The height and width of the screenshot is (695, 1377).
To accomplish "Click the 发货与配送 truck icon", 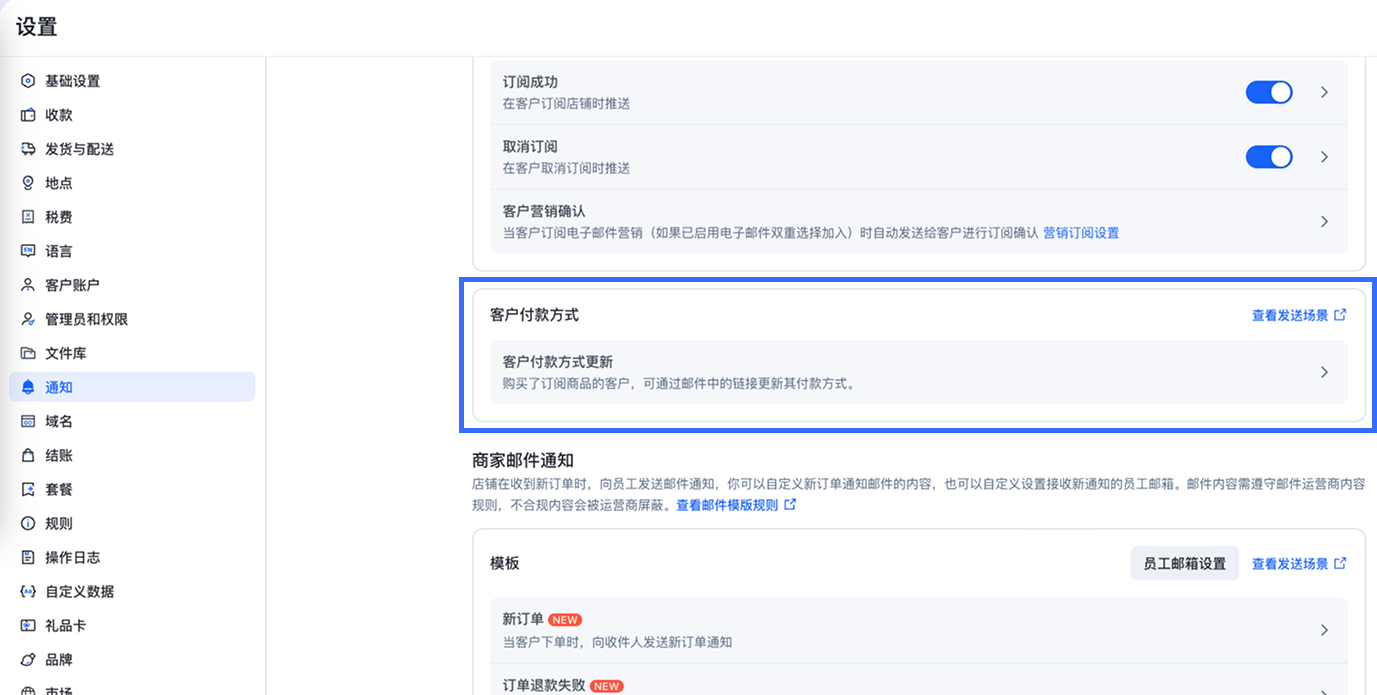I will pyautogui.click(x=28, y=149).
